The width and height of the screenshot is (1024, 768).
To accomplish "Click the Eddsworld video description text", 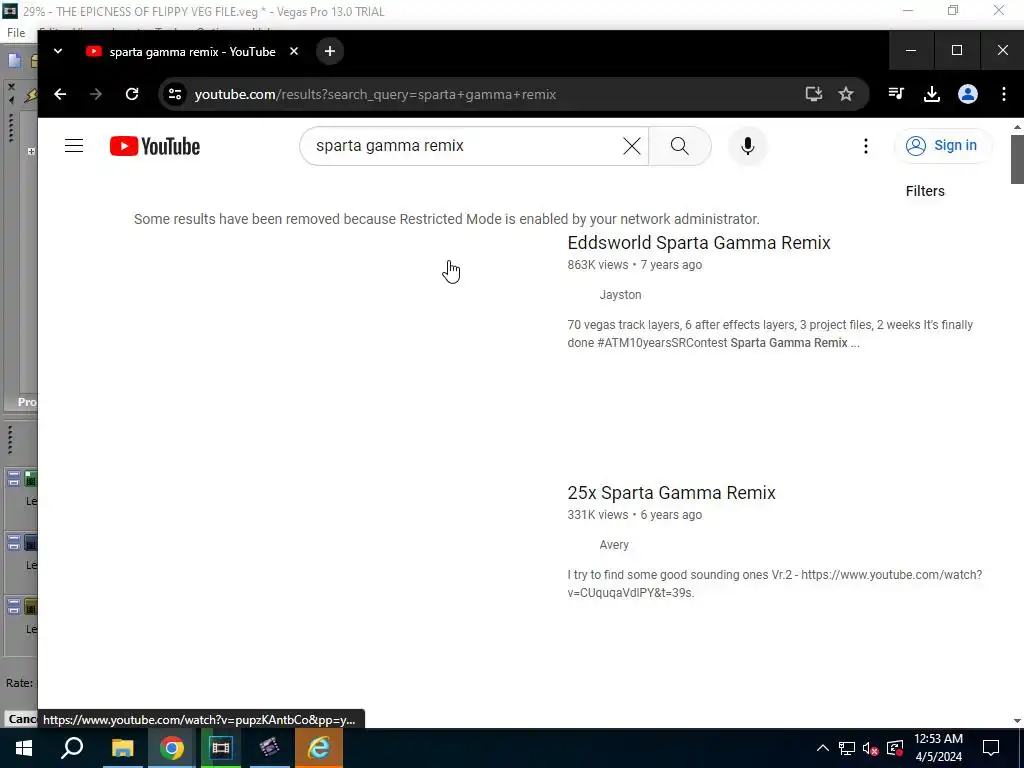I will (x=771, y=334).
